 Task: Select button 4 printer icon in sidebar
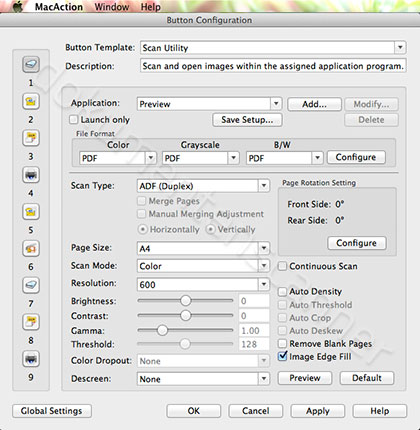(31, 175)
